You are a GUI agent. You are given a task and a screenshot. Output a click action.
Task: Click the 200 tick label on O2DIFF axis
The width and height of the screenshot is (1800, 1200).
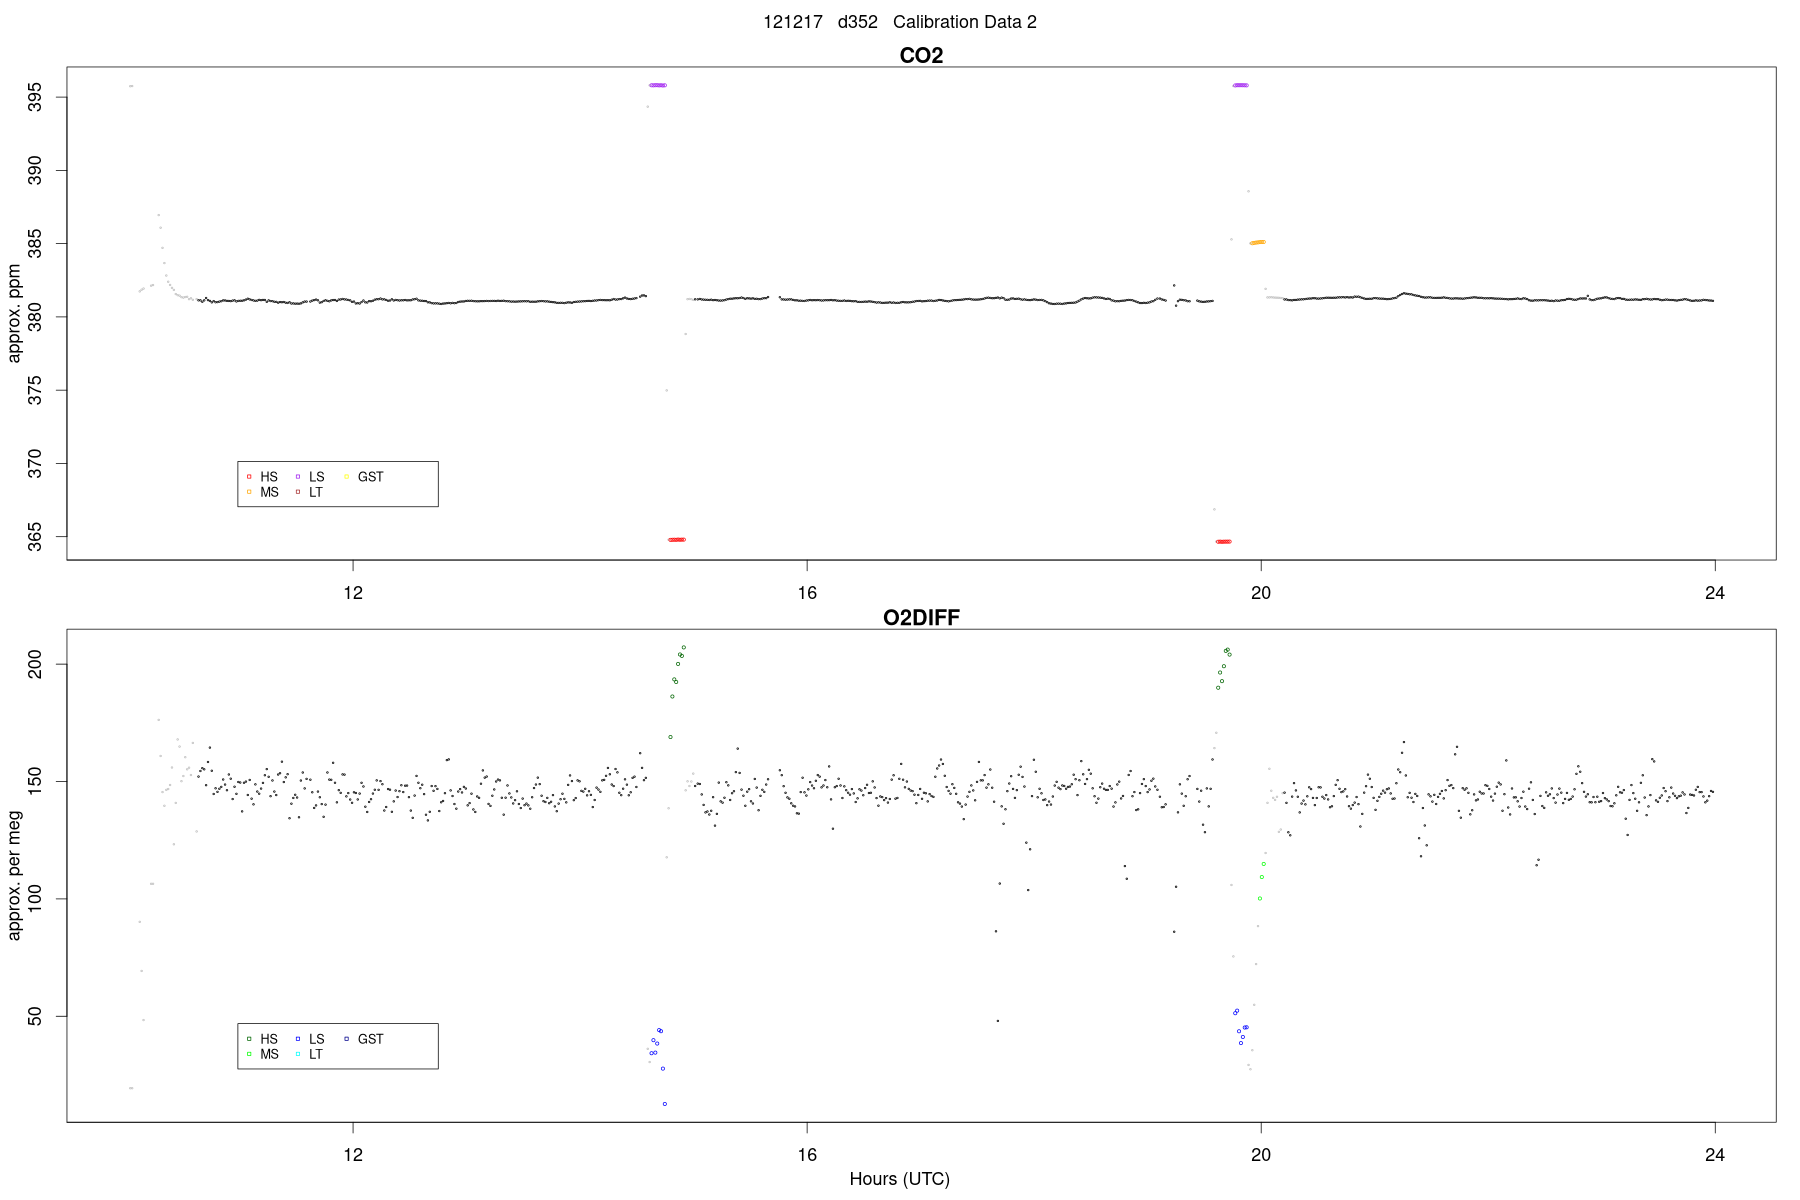coord(35,664)
